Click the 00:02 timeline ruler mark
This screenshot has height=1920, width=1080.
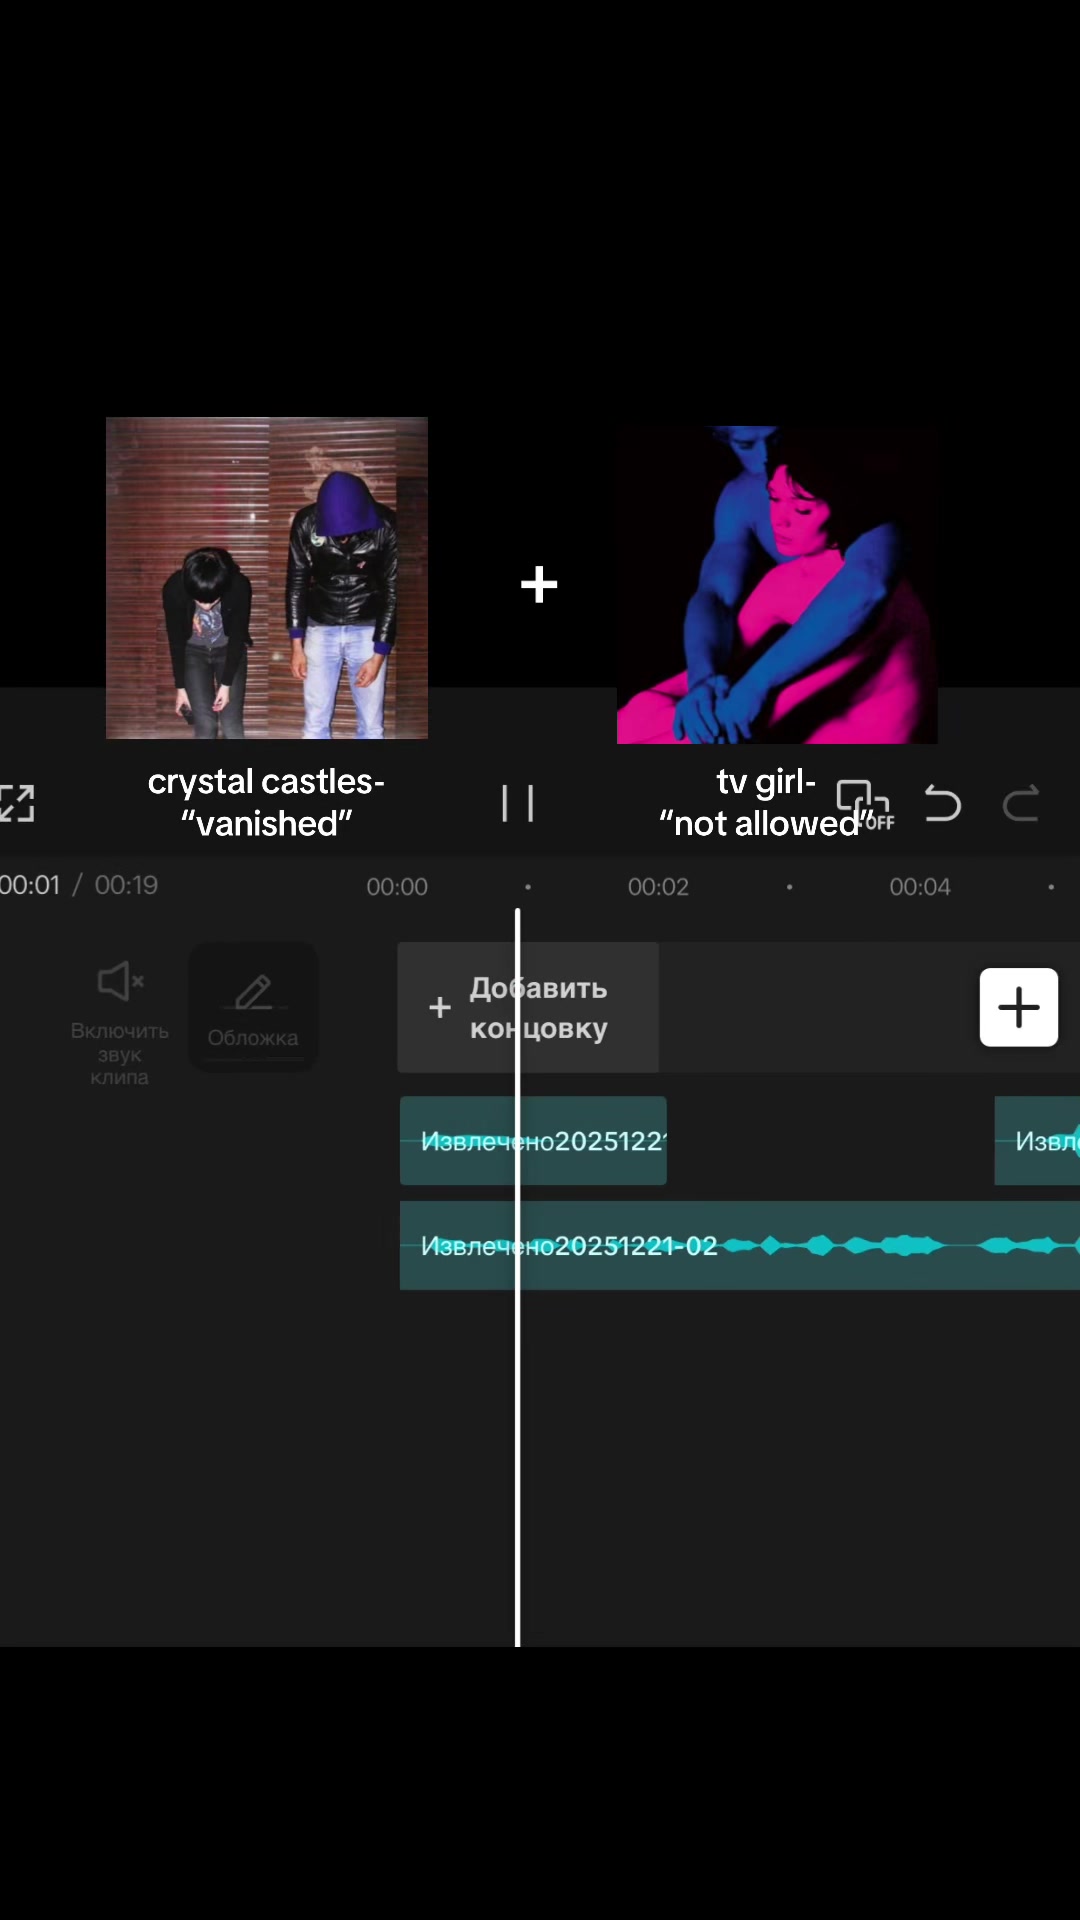pyautogui.click(x=658, y=887)
